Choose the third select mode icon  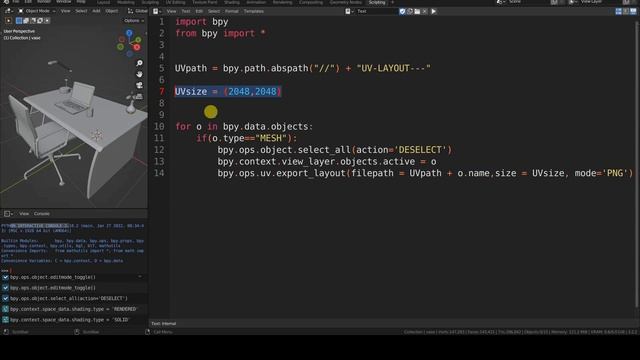click(33, 20)
